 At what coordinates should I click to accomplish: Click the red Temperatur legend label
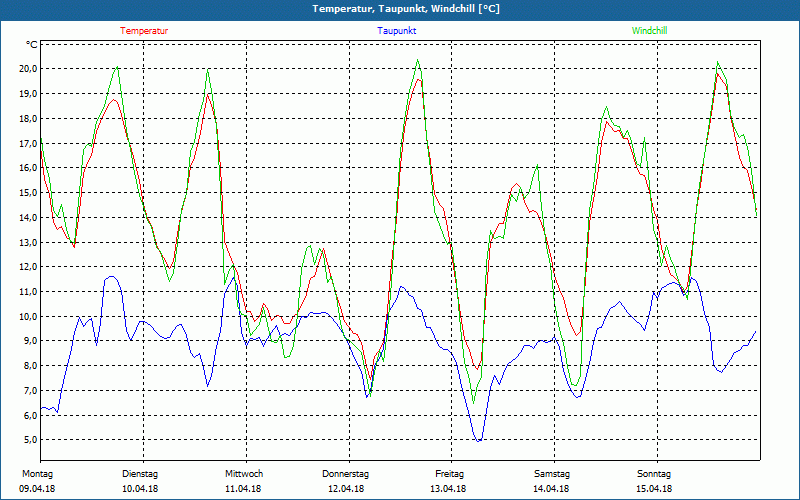coord(144,31)
